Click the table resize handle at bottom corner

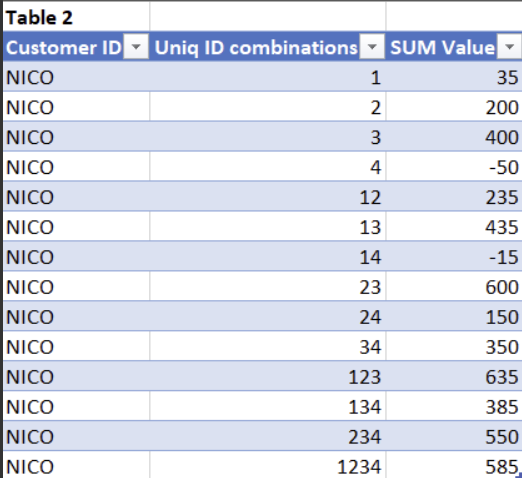(x=519, y=475)
